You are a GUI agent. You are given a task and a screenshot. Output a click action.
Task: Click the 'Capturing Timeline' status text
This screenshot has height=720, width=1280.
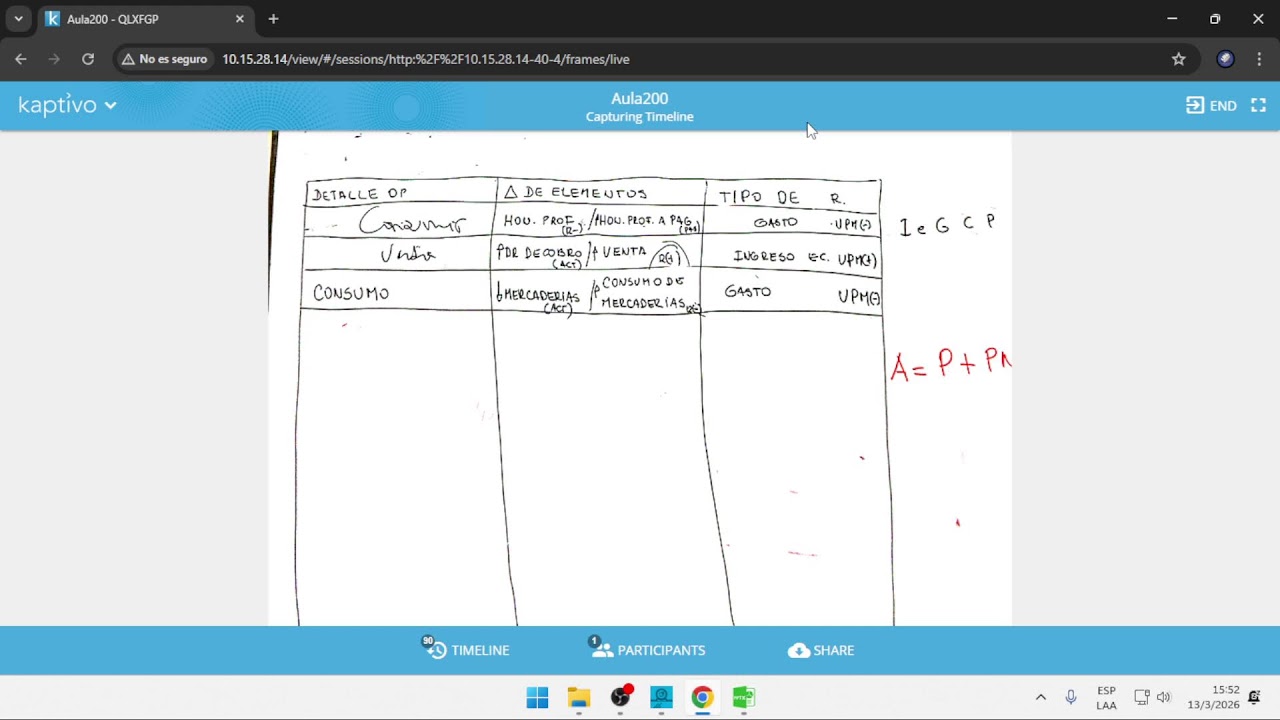tap(640, 117)
